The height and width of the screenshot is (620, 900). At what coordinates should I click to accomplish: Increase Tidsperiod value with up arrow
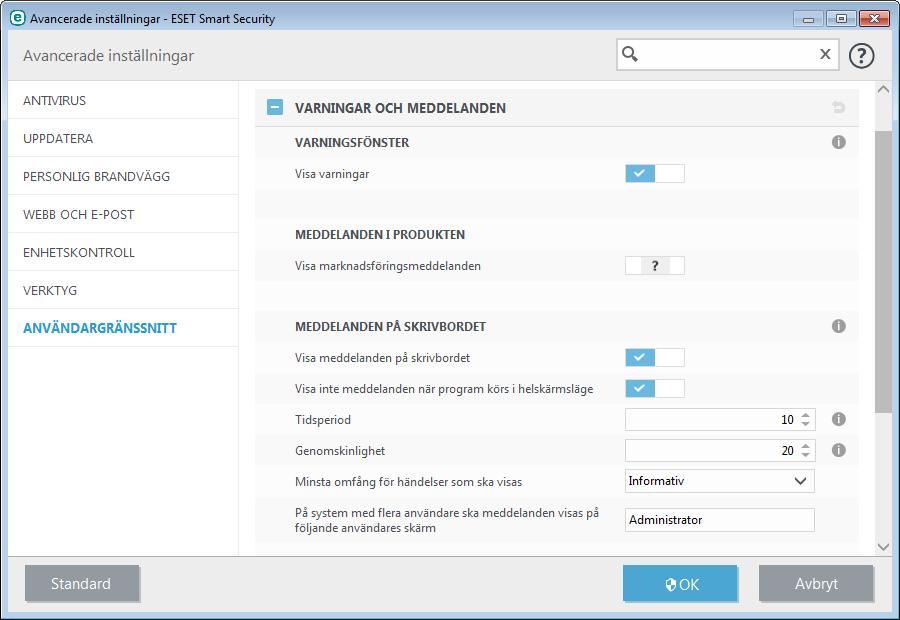click(805, 414)
